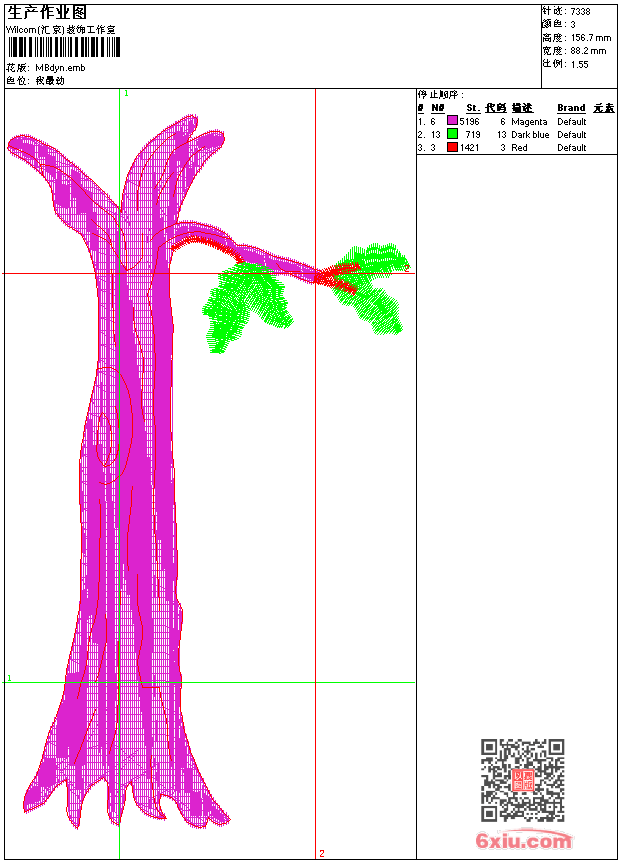The width and height of the screenshot is (620, 860).
Task: Click the St. stitch column header
Action: [472, 108]
